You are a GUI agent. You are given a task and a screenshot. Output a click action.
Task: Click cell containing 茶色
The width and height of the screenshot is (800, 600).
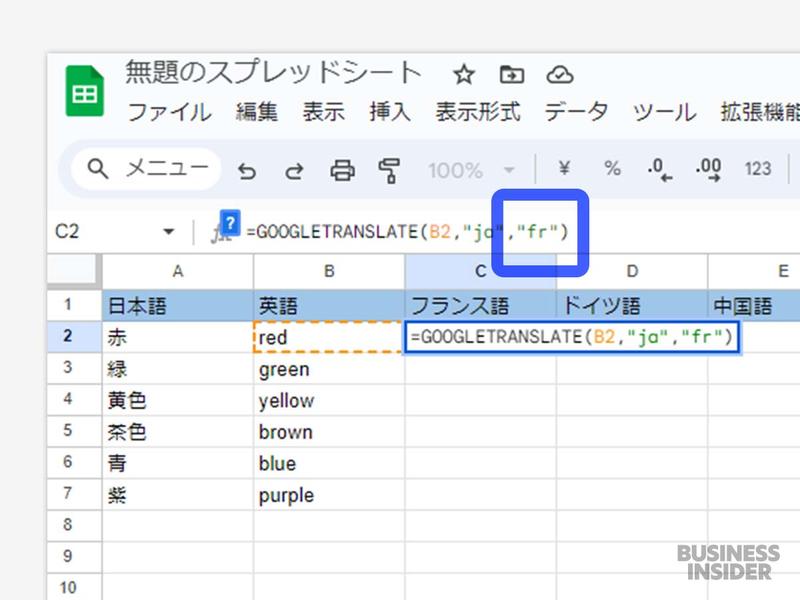click(x=178, y=432)
